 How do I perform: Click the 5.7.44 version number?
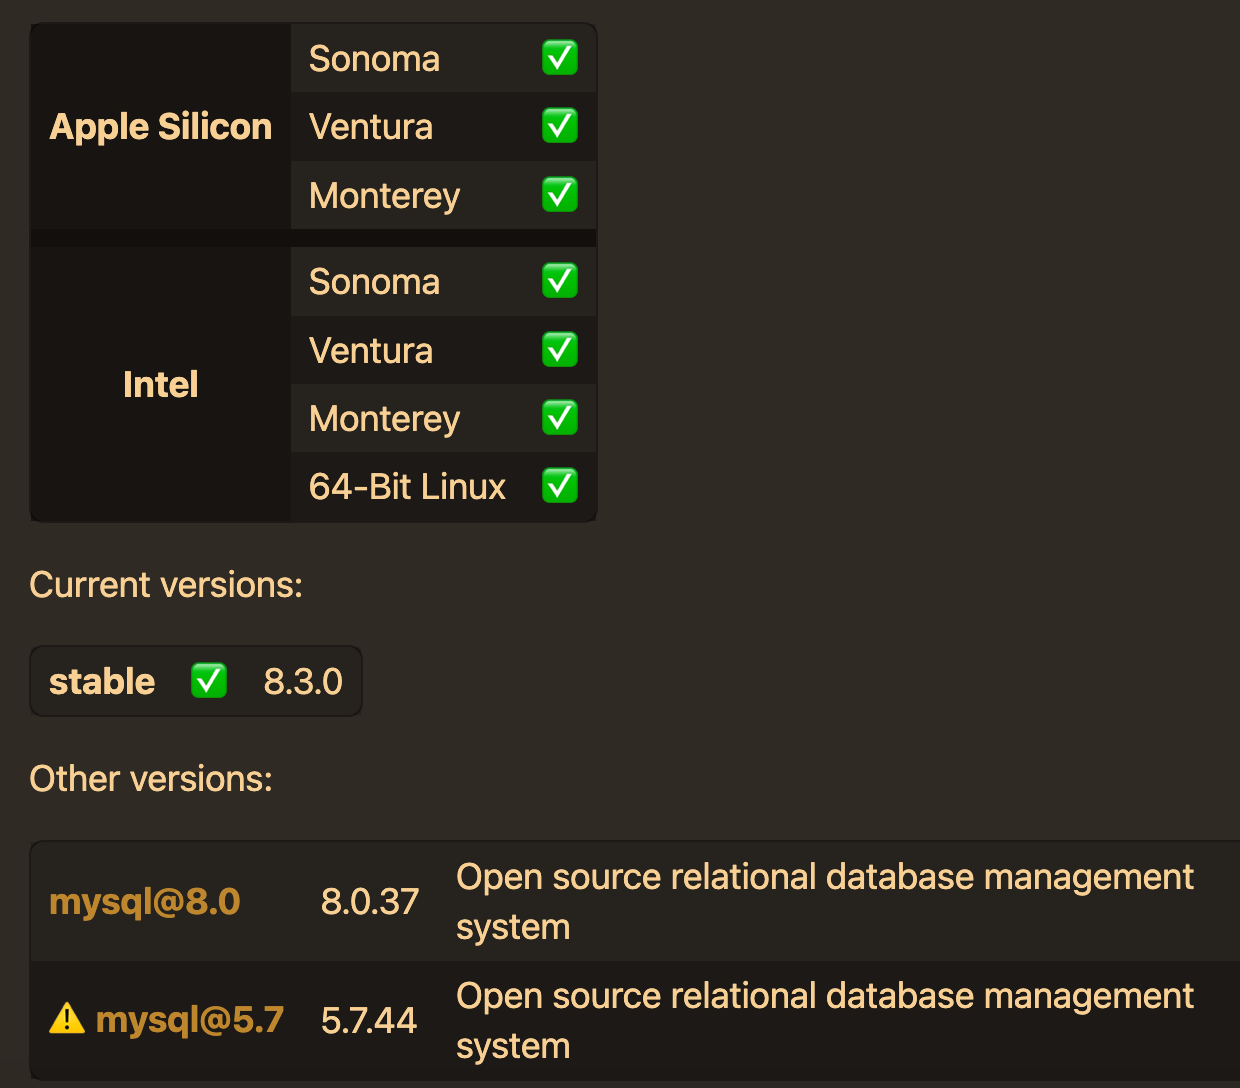368,1020
